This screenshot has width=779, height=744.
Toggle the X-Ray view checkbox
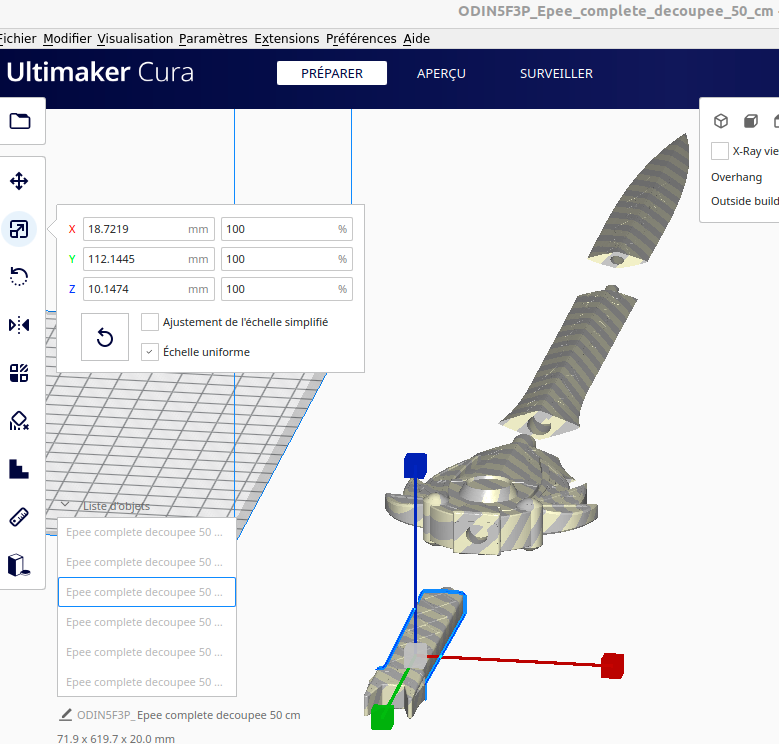pos(720,151)
